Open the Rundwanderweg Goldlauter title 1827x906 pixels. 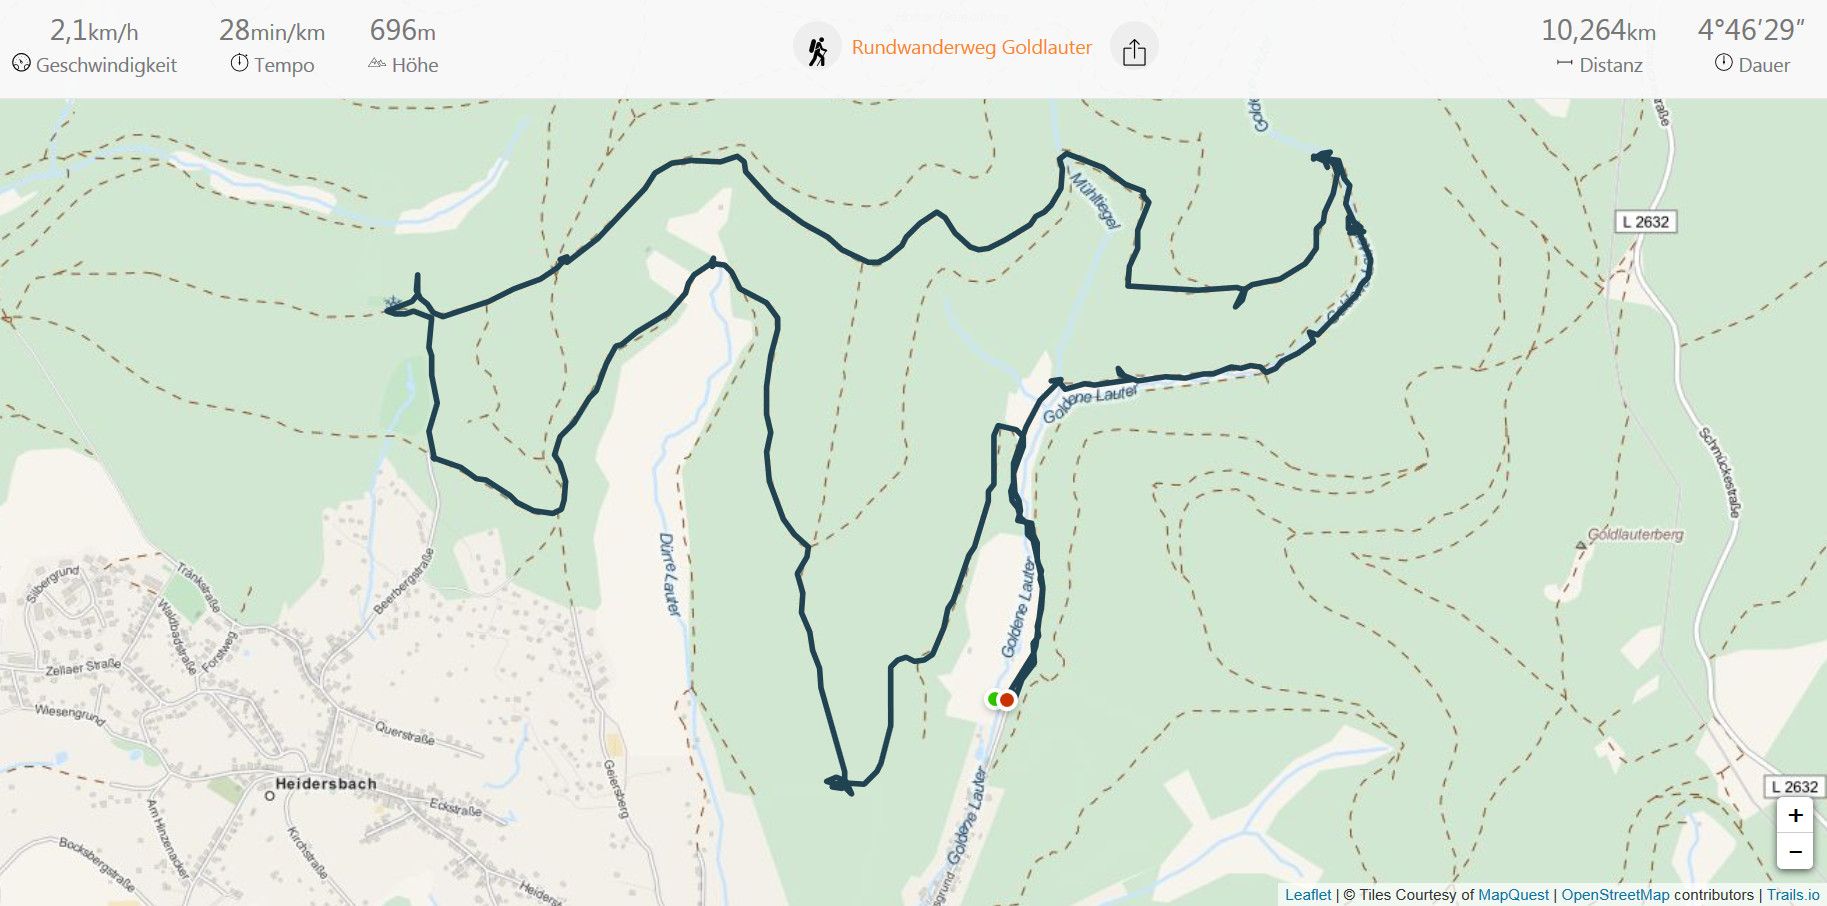[971, 47]
